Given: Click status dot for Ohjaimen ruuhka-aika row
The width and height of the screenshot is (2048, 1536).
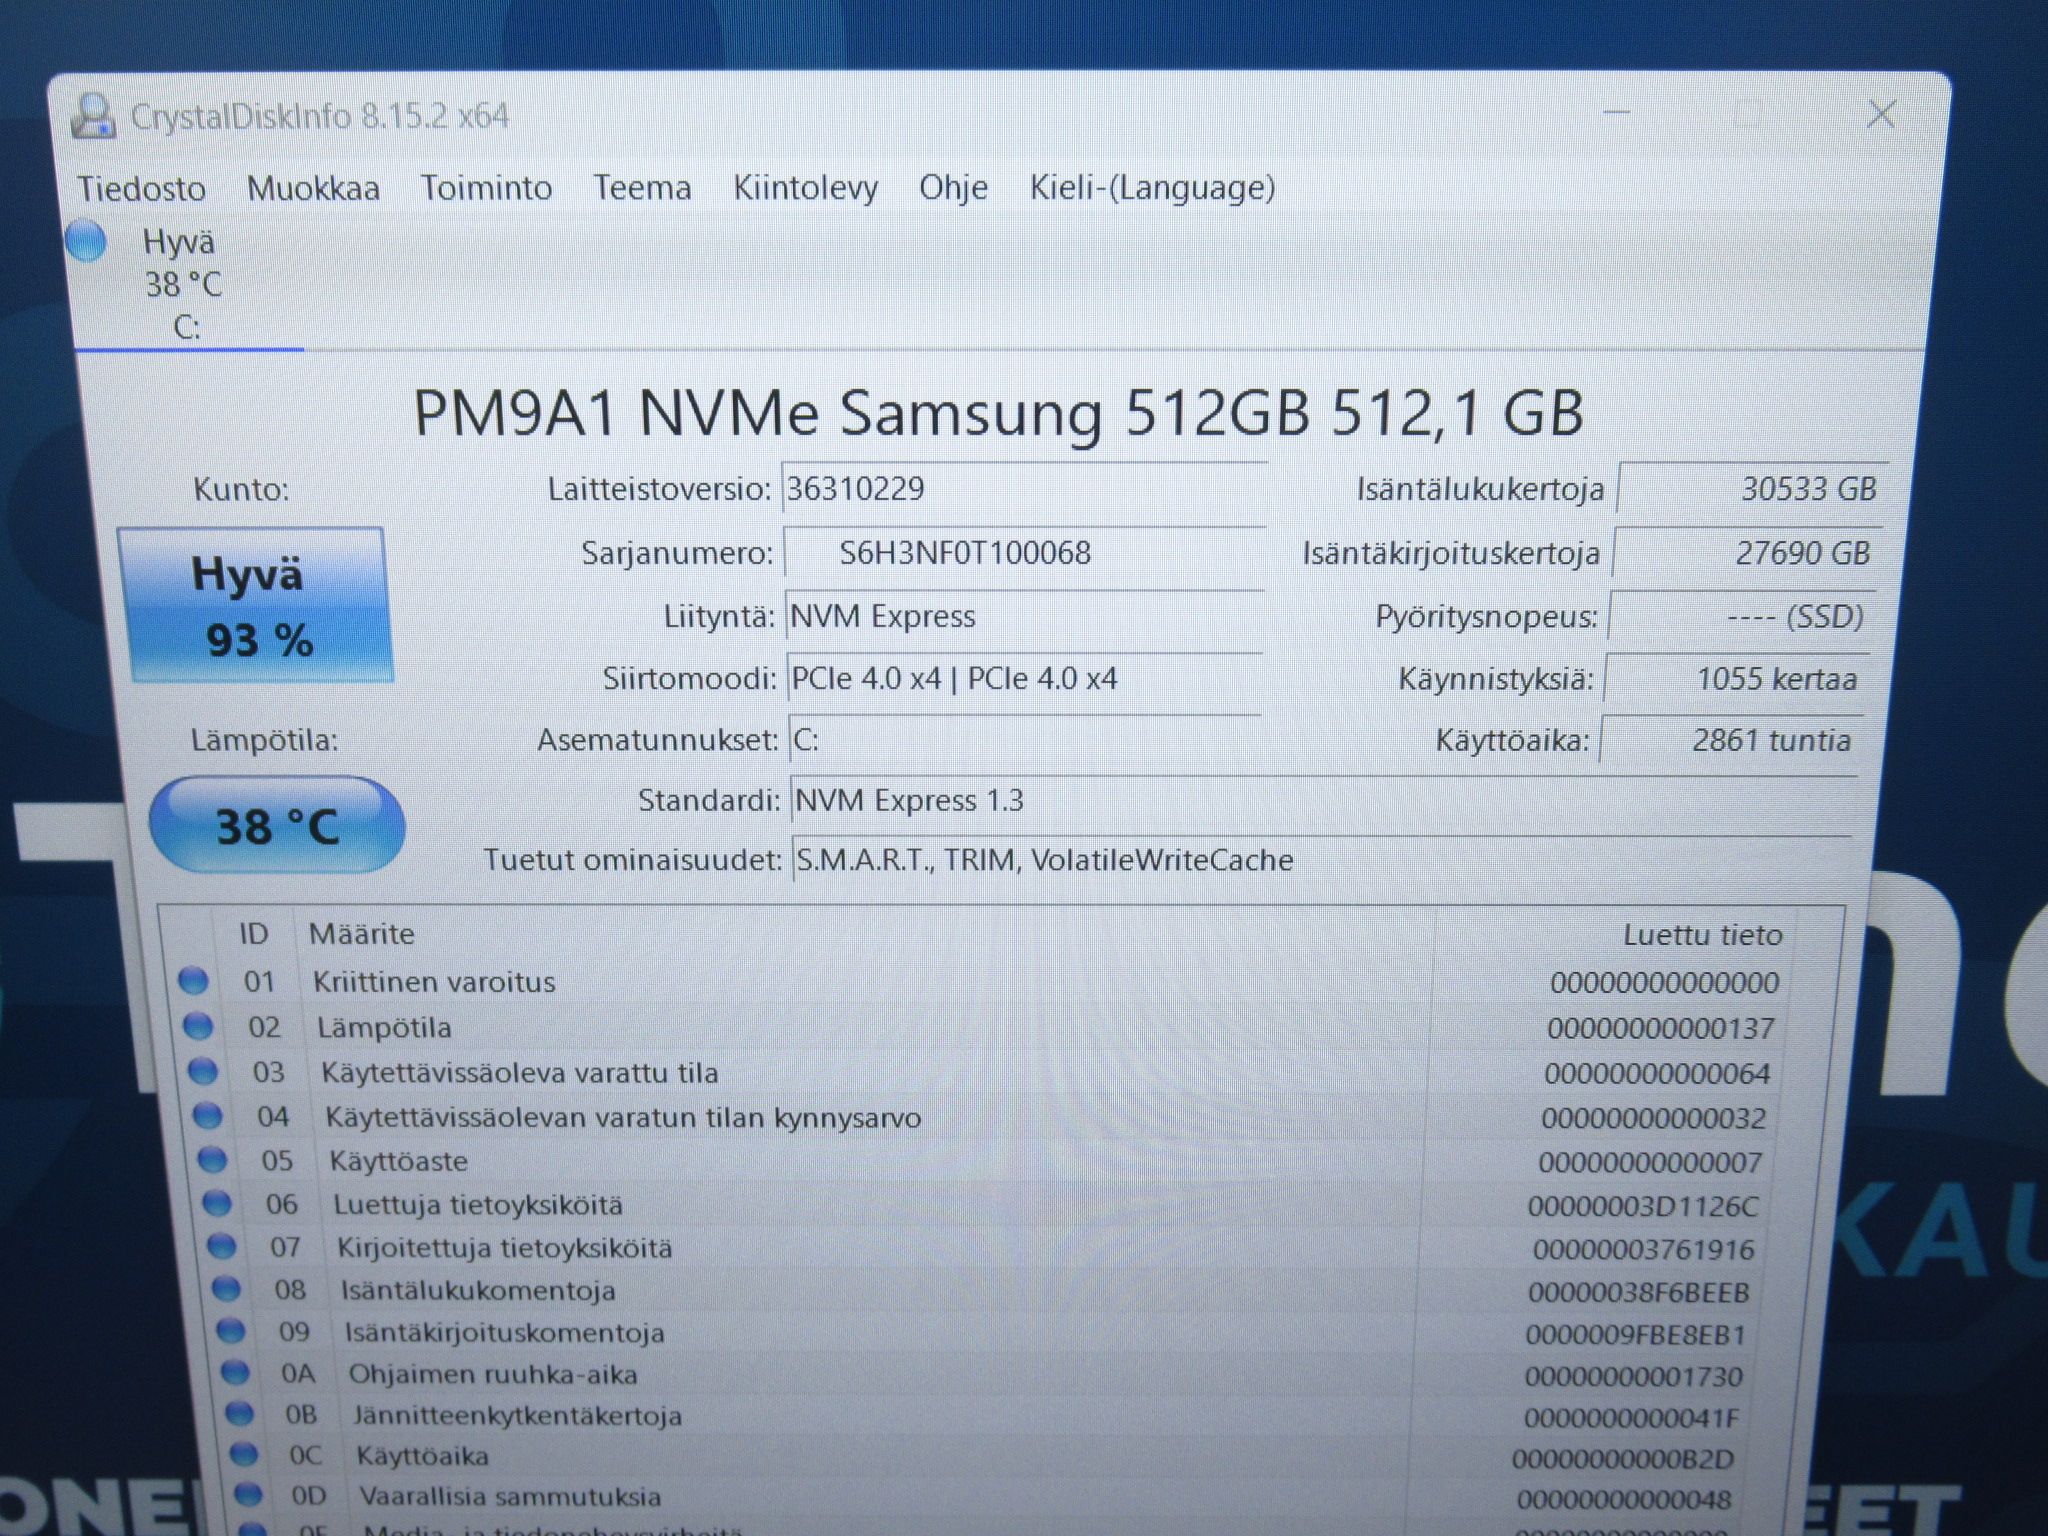Looking at the screenshot, I should click(x=235, y=1372).
